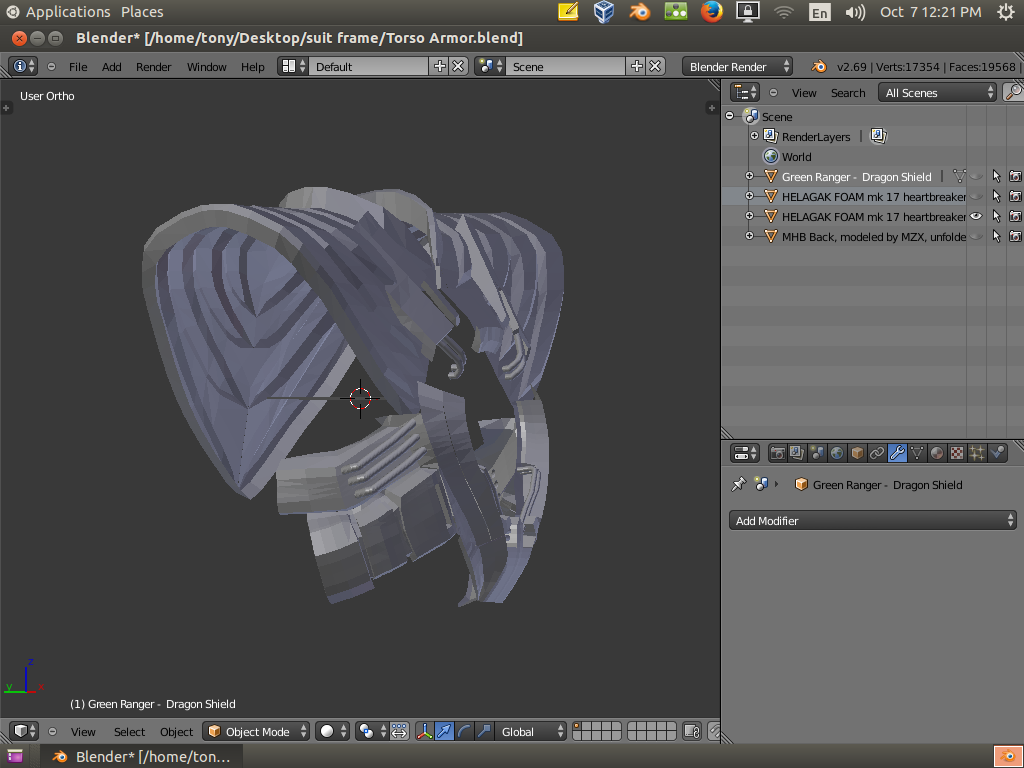The image size is (1024, 768).
Task: Click the Outliner editor type selector icon
Action: coord(744,92)
